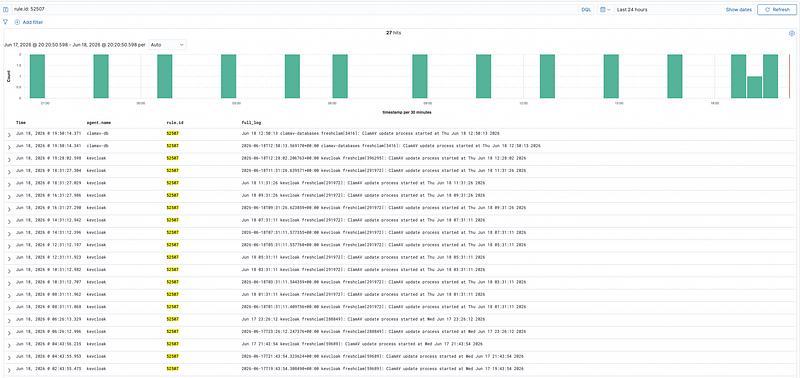This screenshot has width=800, height=378.
Task: Expand the 04:43:55.953 row
Action: (x=9, y=357)
